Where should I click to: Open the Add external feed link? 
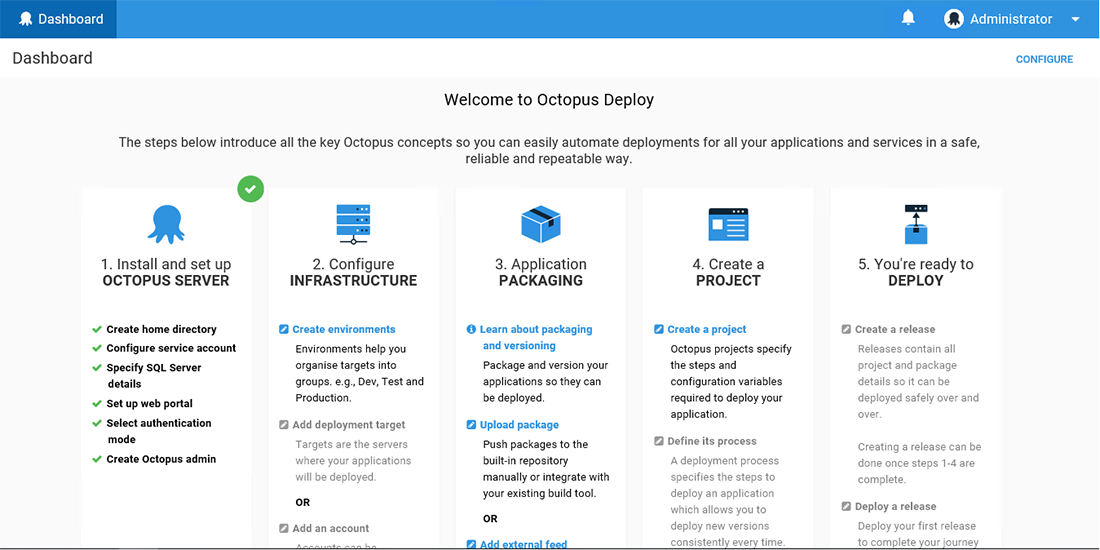click(523, 544)
